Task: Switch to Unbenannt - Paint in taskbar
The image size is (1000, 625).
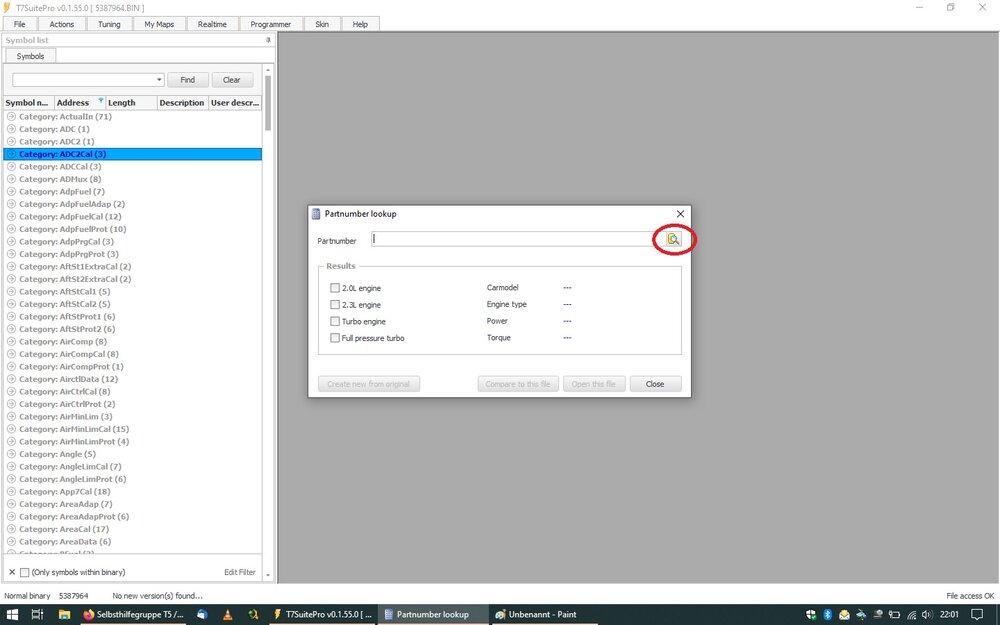Action: (x=545, y=615)
